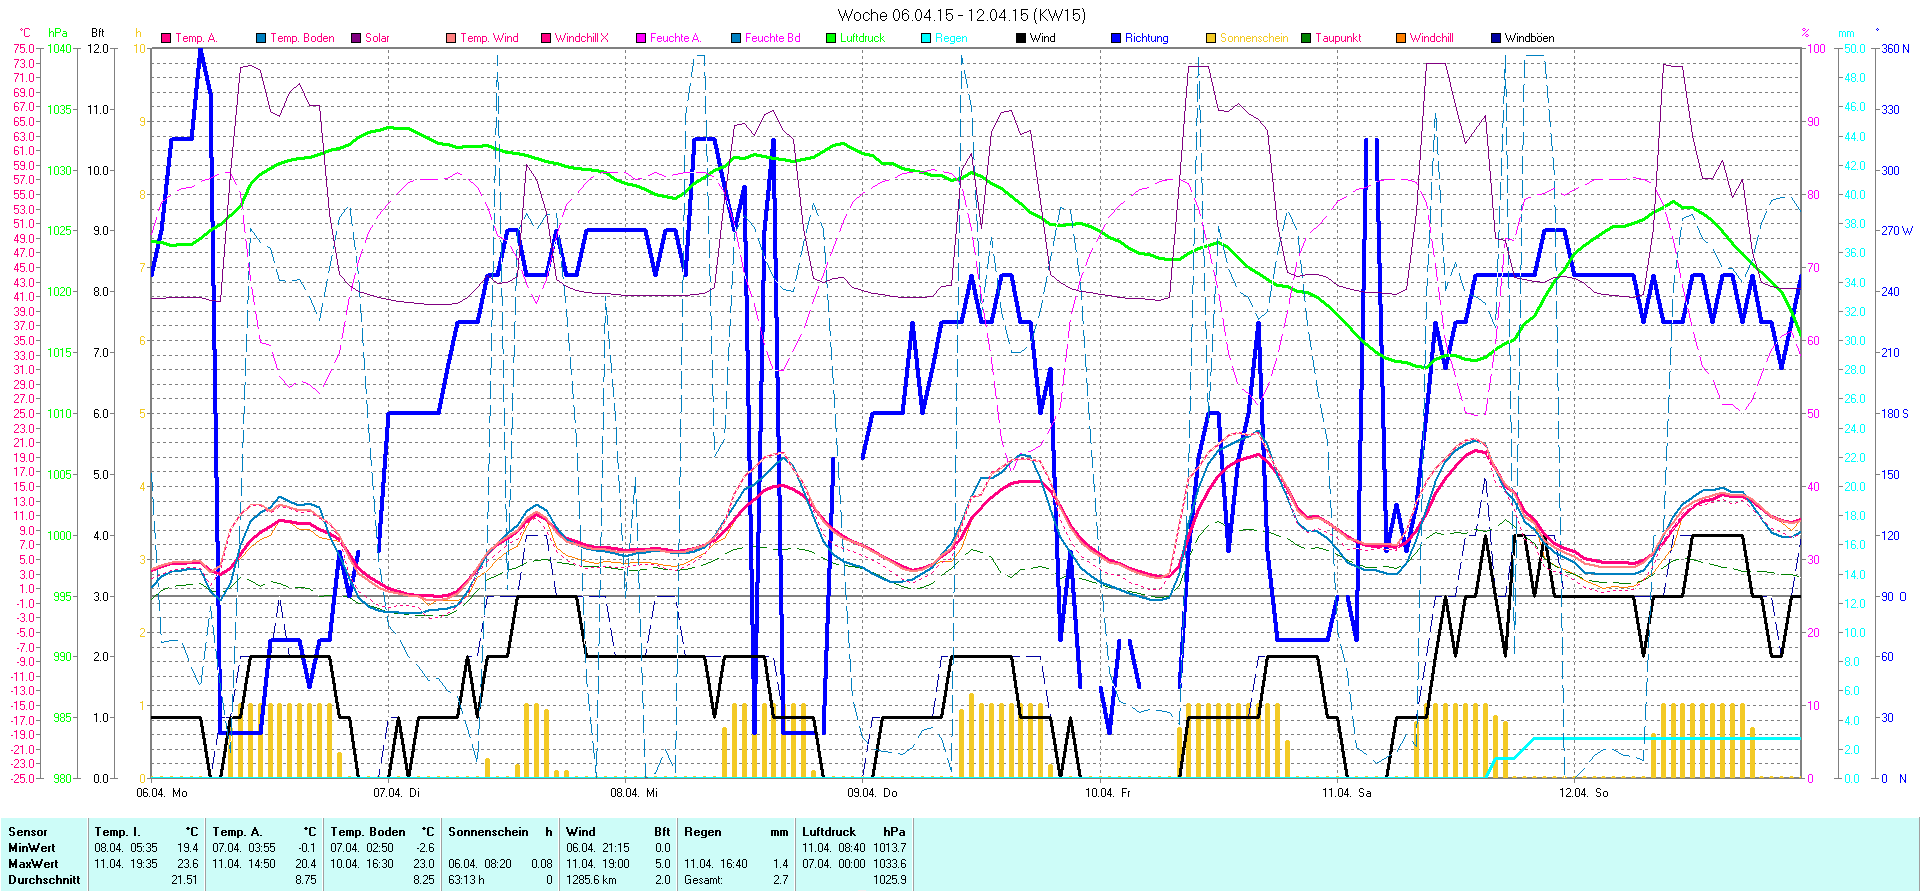This screenshot has height=891, width=1920.
Task: Click the Windböen legend label
Action: 1529,38
